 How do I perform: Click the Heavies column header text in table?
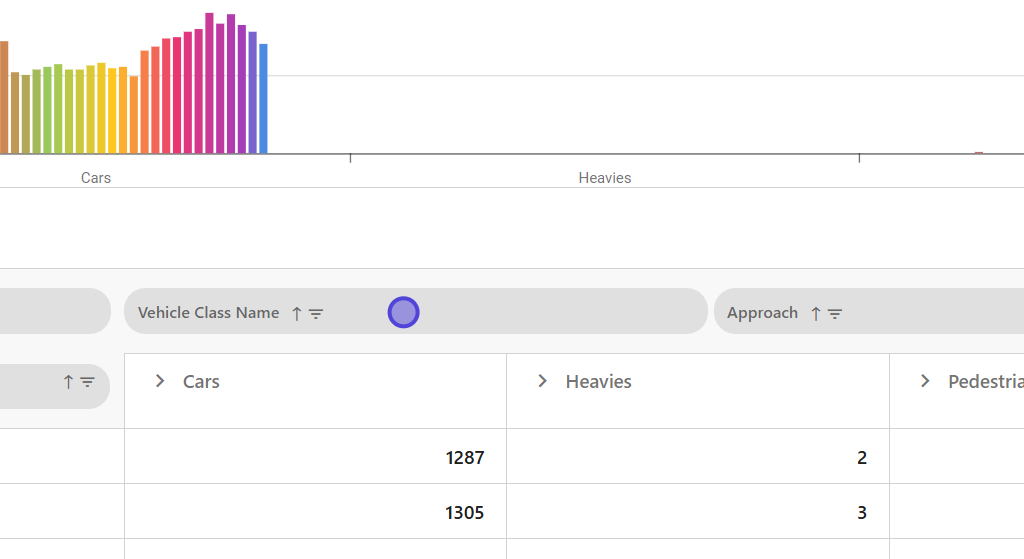(x=598, y=381)
